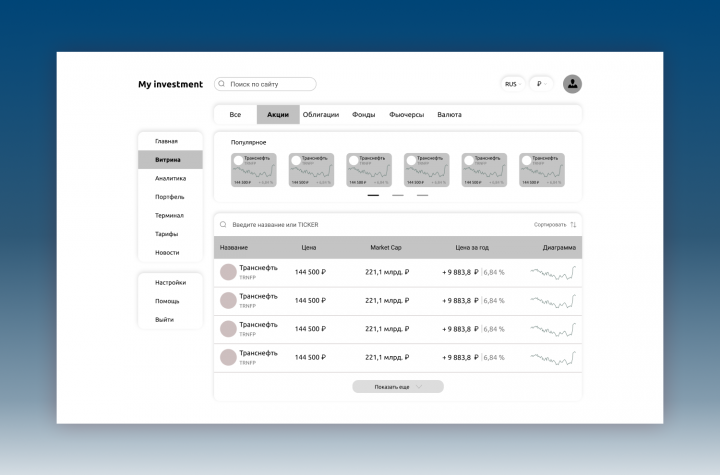
Task: Open Новости in the sidebar
Action: pos(170,253)
